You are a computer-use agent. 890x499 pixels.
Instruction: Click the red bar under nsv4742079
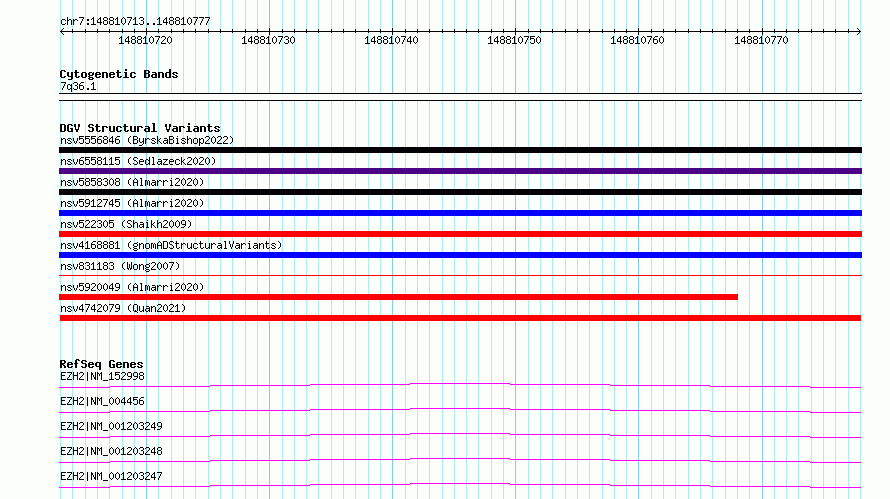click(x=460, y=318)
